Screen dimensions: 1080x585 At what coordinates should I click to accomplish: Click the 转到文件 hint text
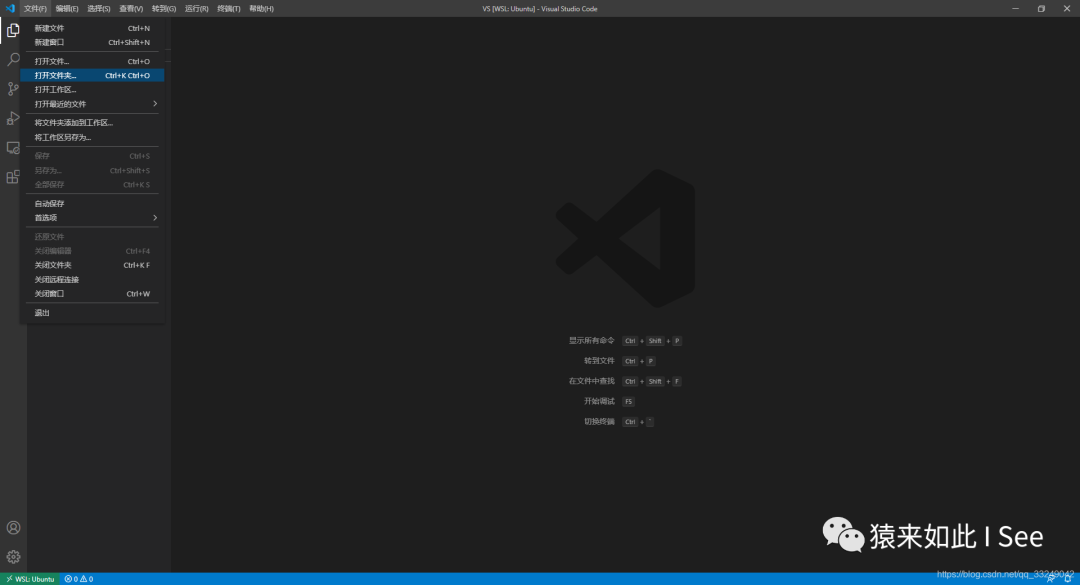coord(599,360)
